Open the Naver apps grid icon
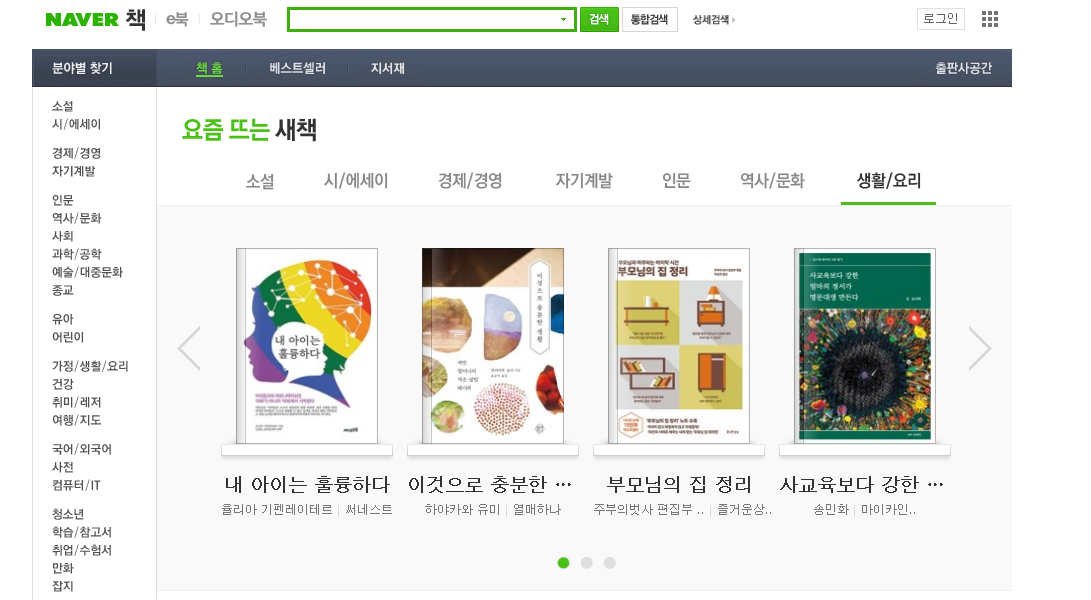 (989, 19)
